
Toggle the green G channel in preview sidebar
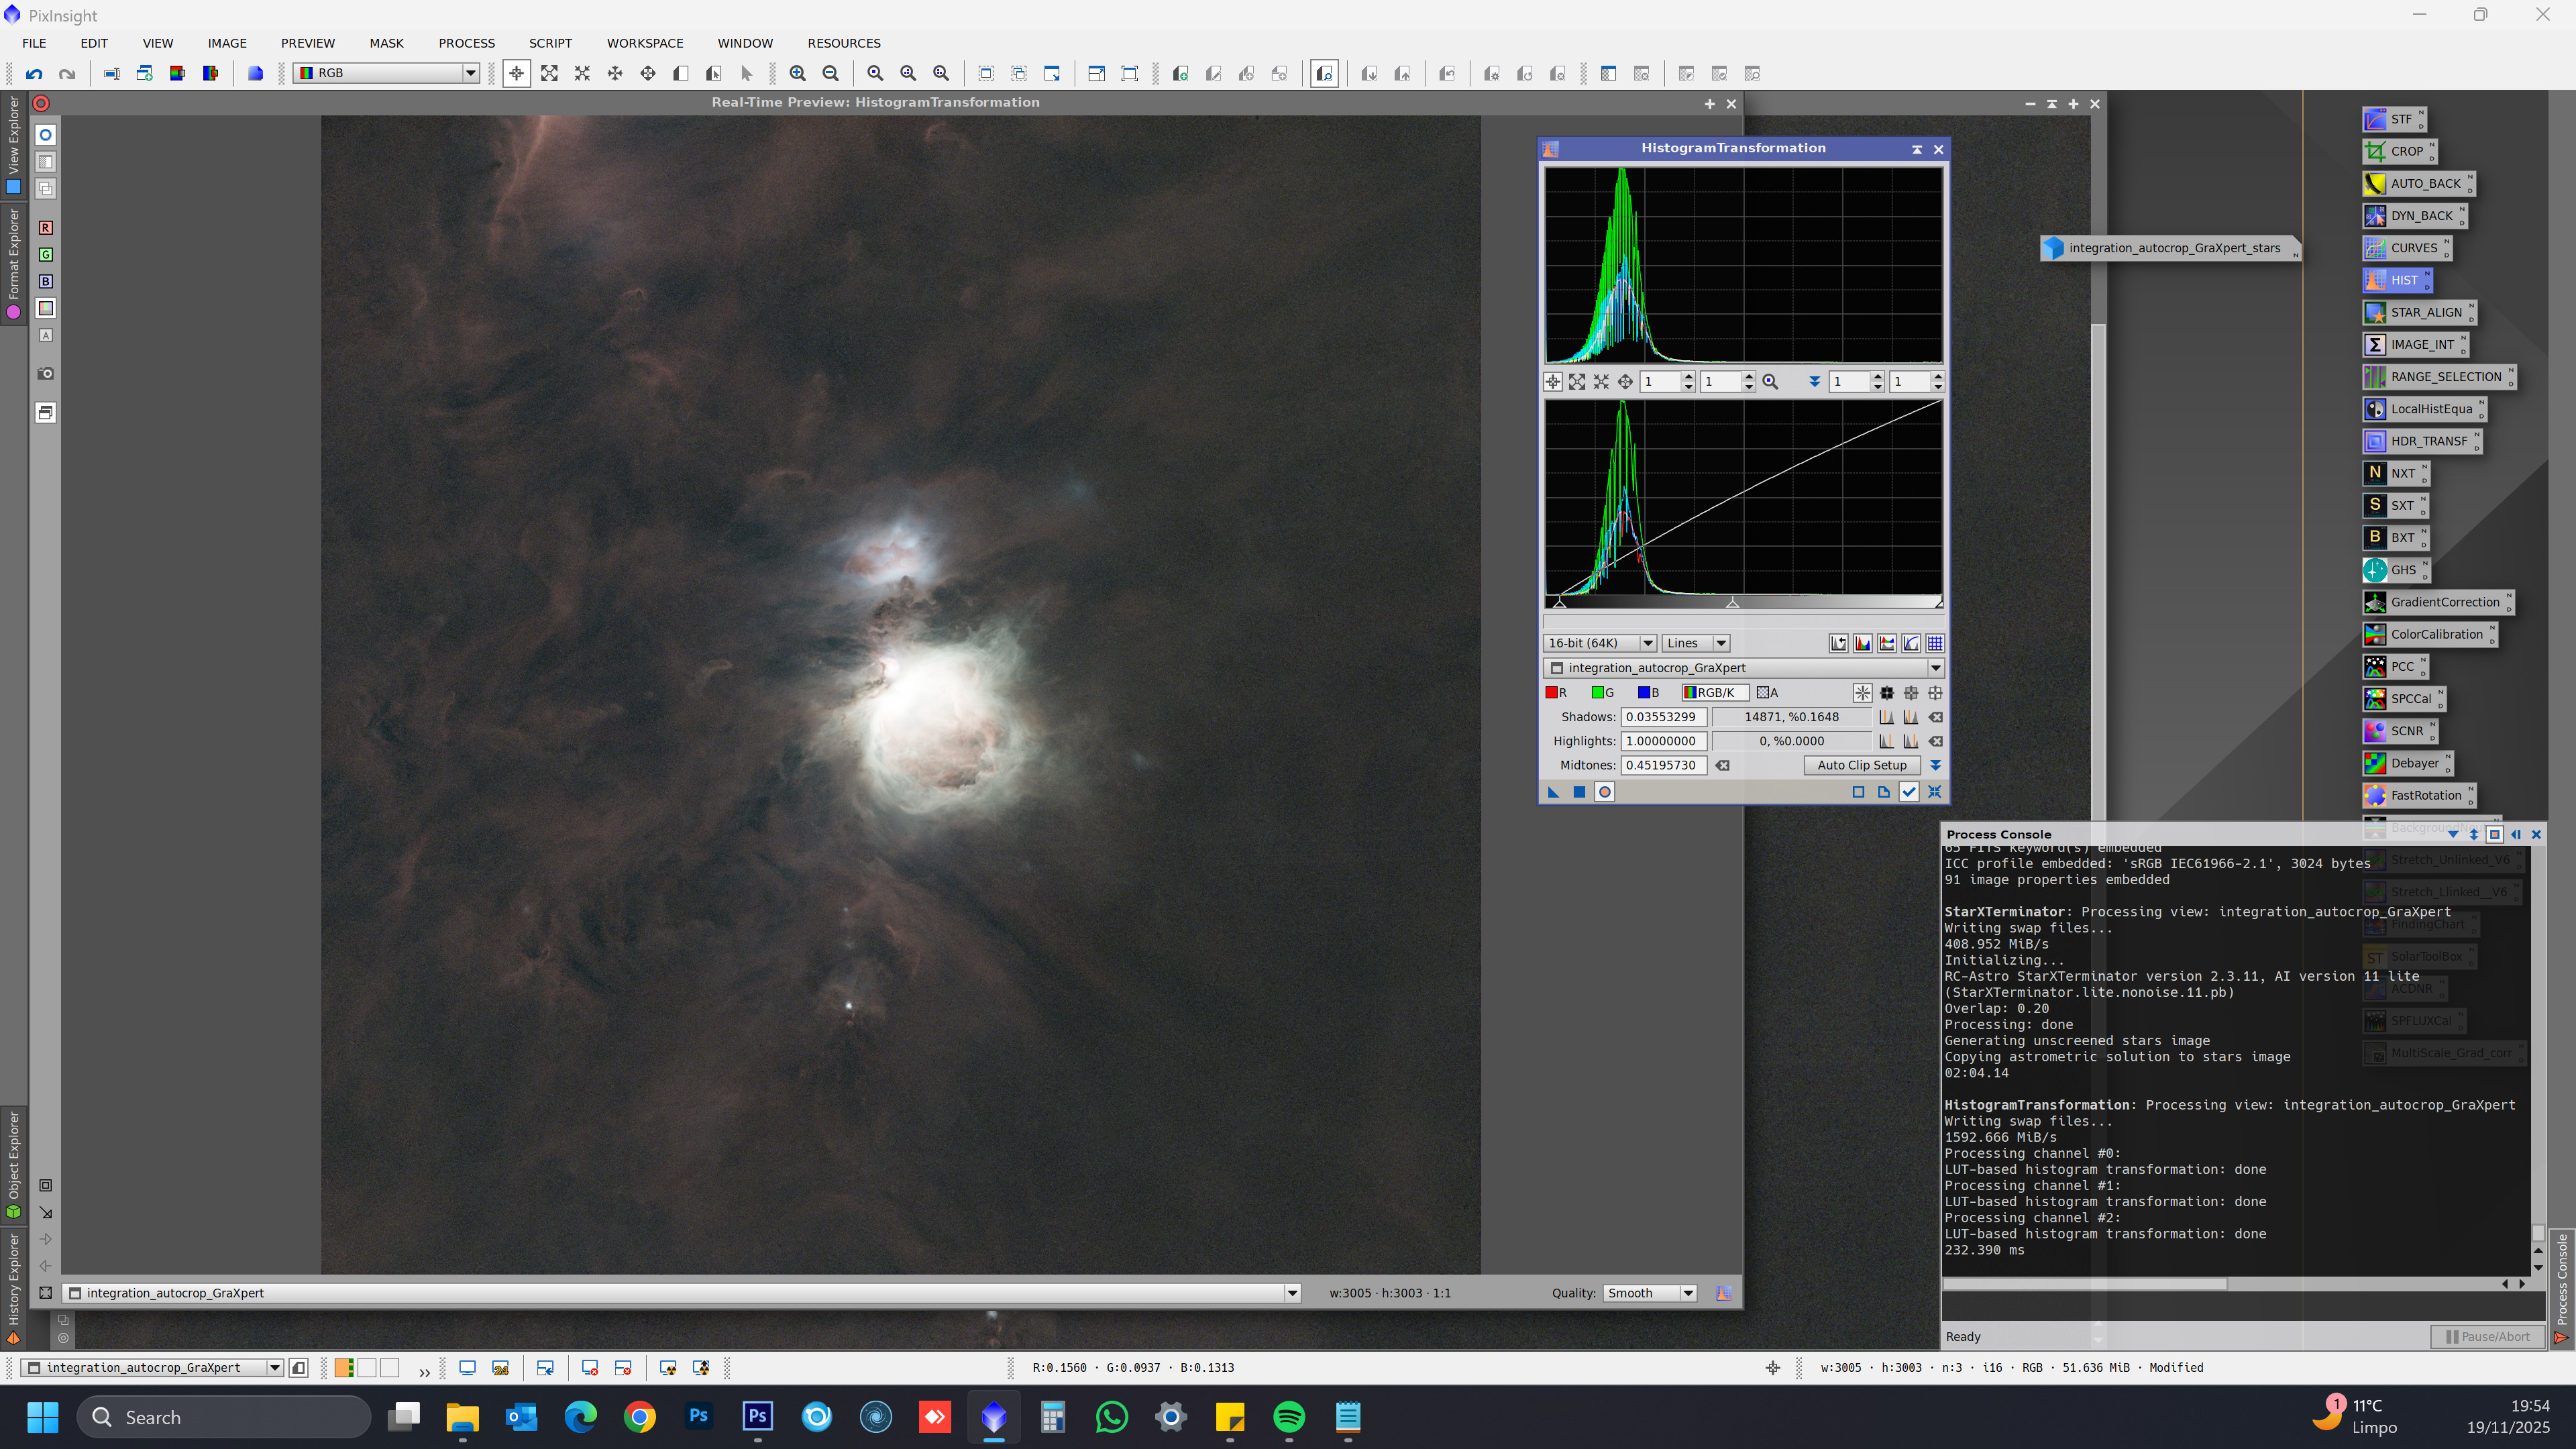coord(46,255)
